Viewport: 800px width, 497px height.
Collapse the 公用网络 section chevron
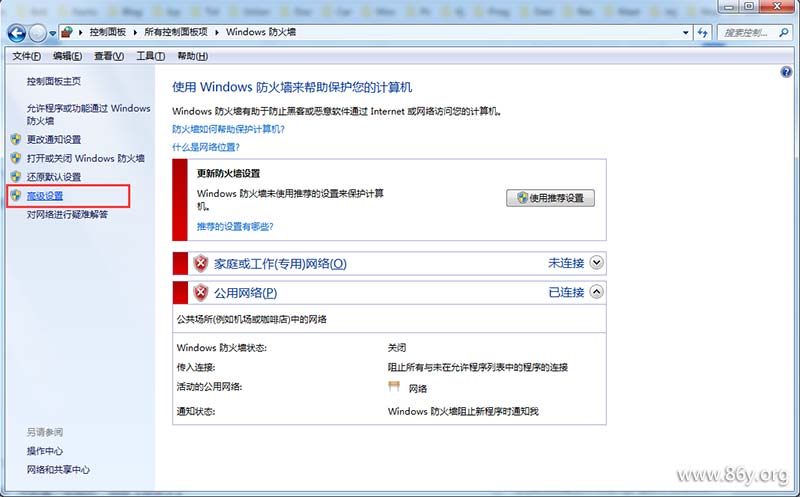click(596, 292)
